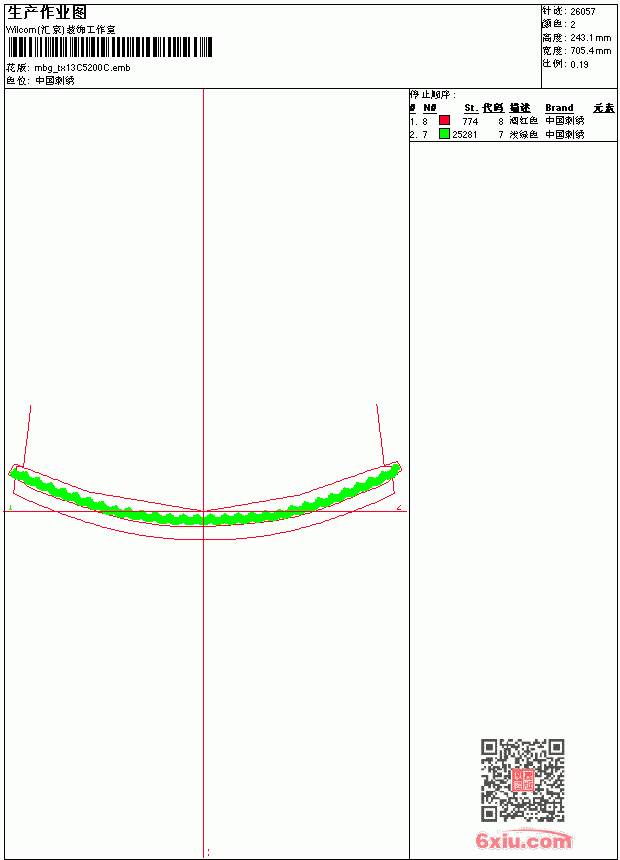
Task: Click the 颜色: 2 color count line
Action: click(559, 24)
